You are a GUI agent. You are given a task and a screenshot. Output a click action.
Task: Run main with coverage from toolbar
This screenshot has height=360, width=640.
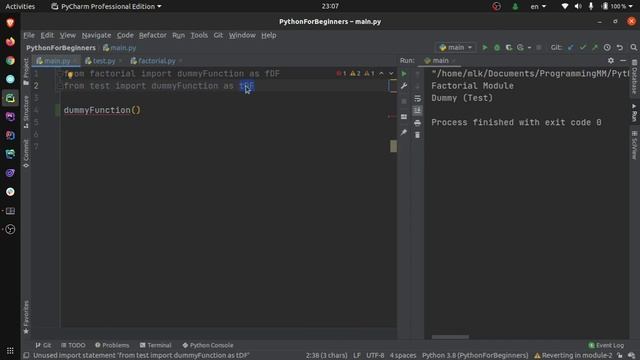click(x=509, y=48)
